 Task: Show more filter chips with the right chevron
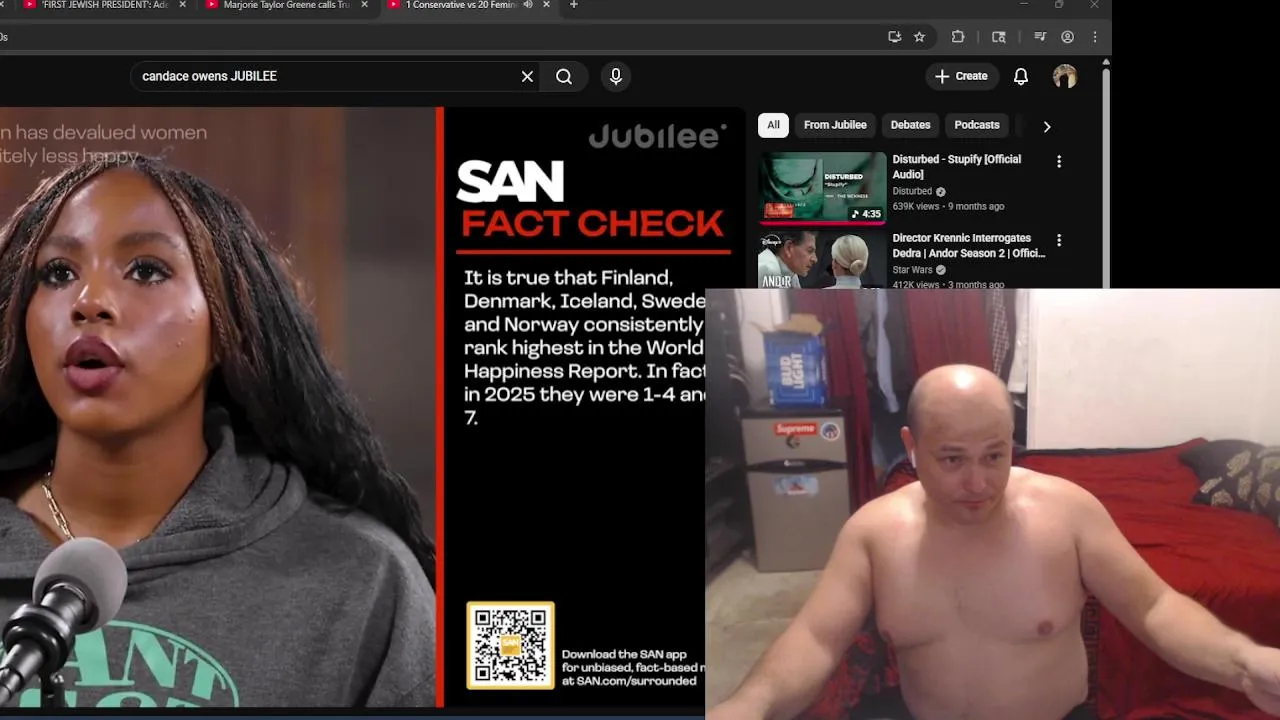click(1047, 126)
